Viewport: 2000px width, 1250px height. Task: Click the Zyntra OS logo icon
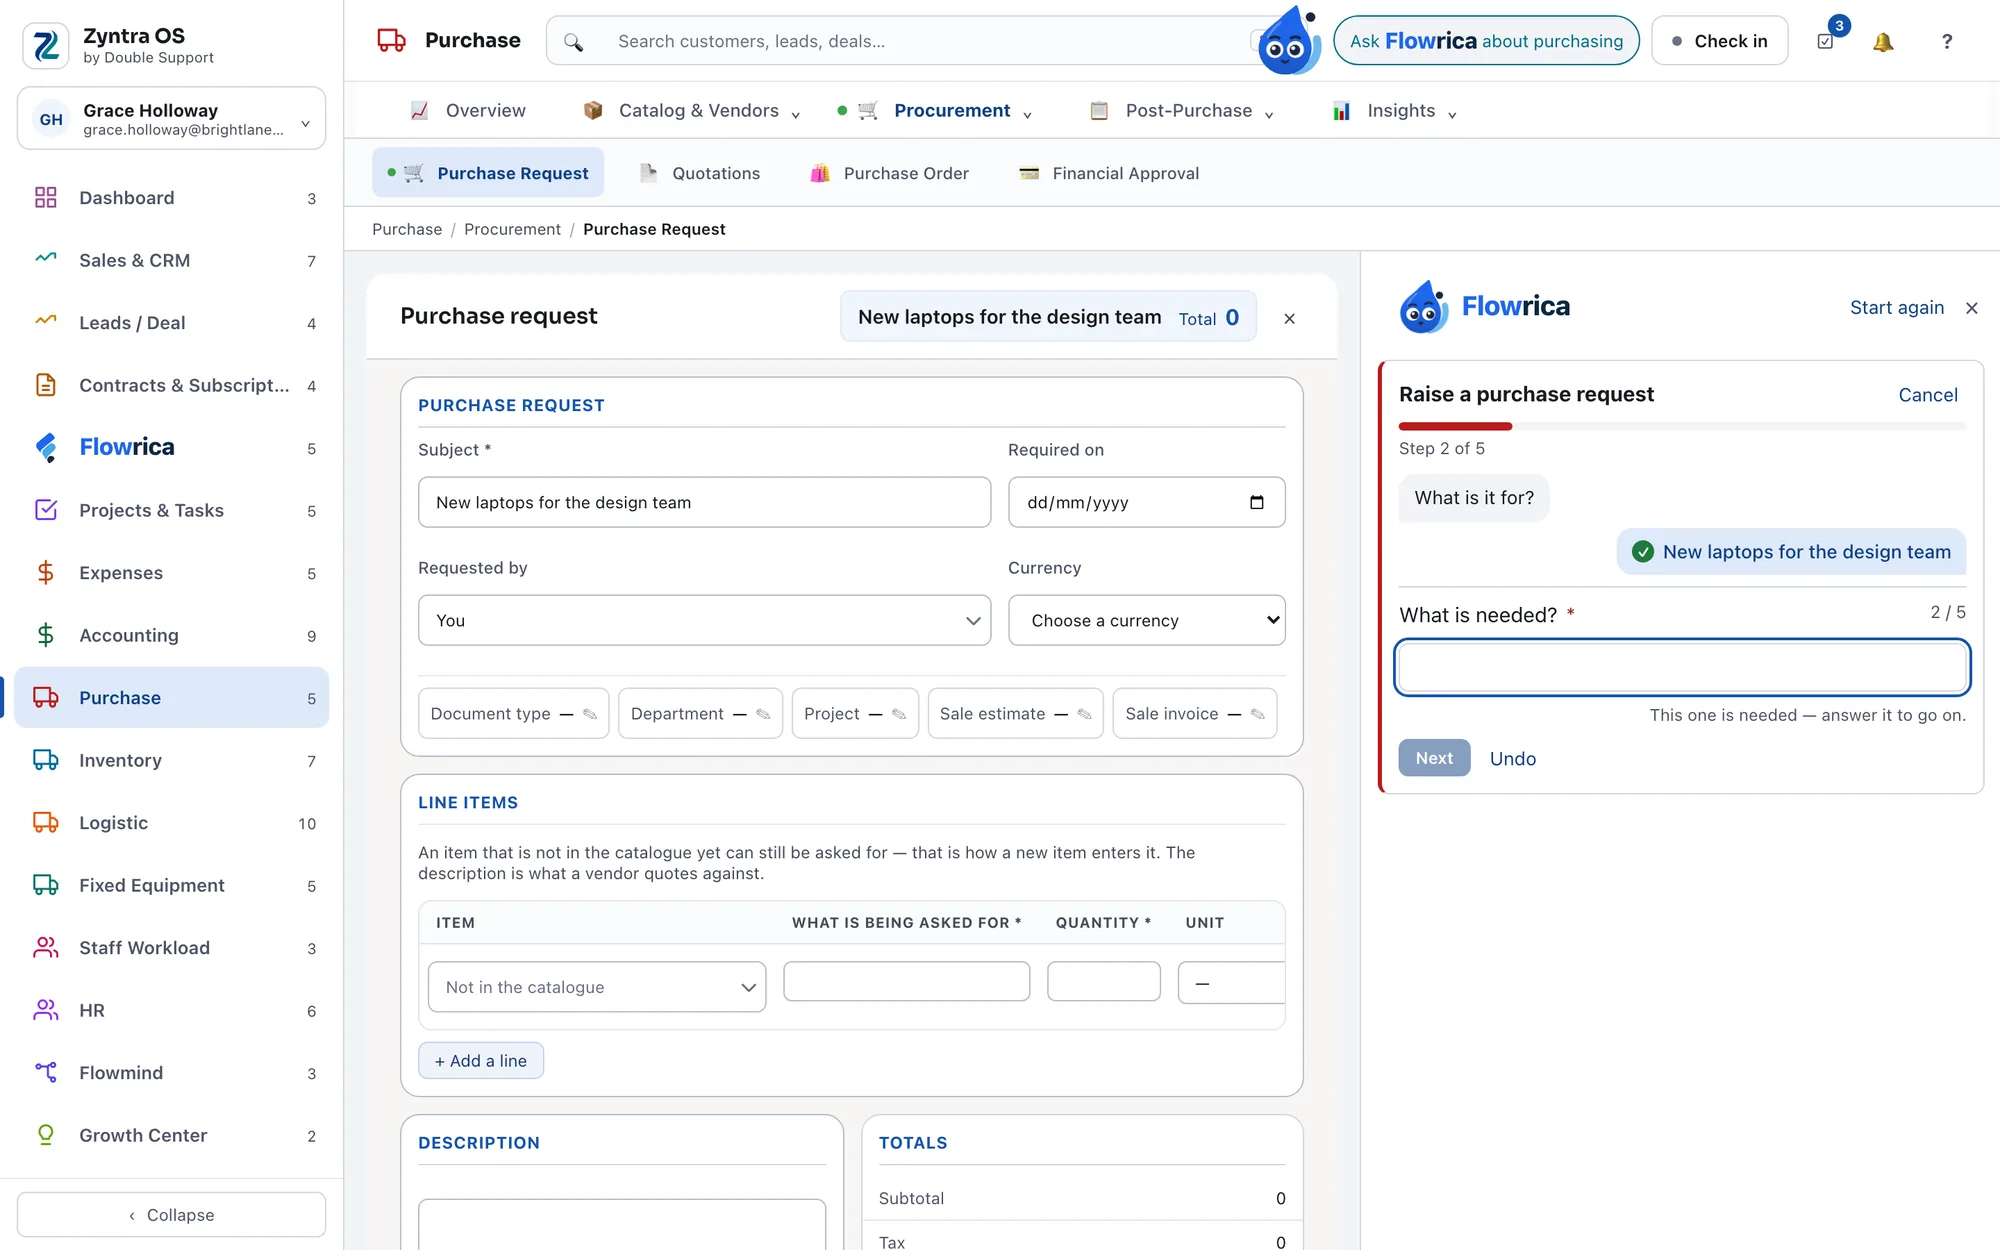click(x=46, y=46)
